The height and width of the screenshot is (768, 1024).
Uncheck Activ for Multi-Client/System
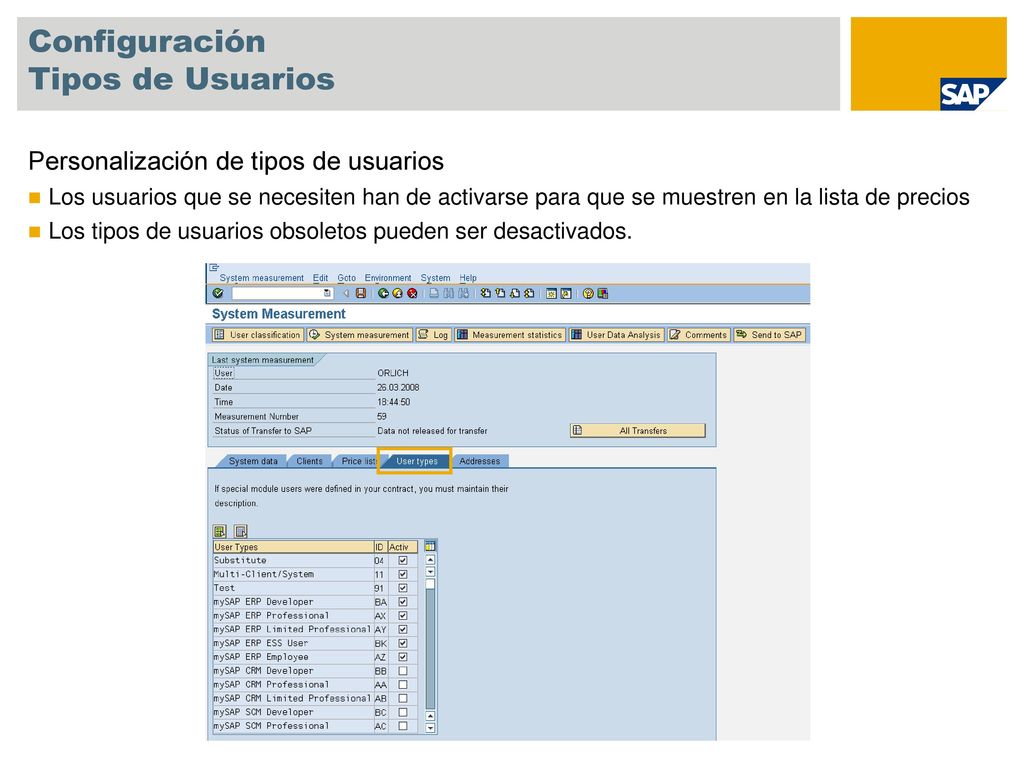click(x=403, y=574)
